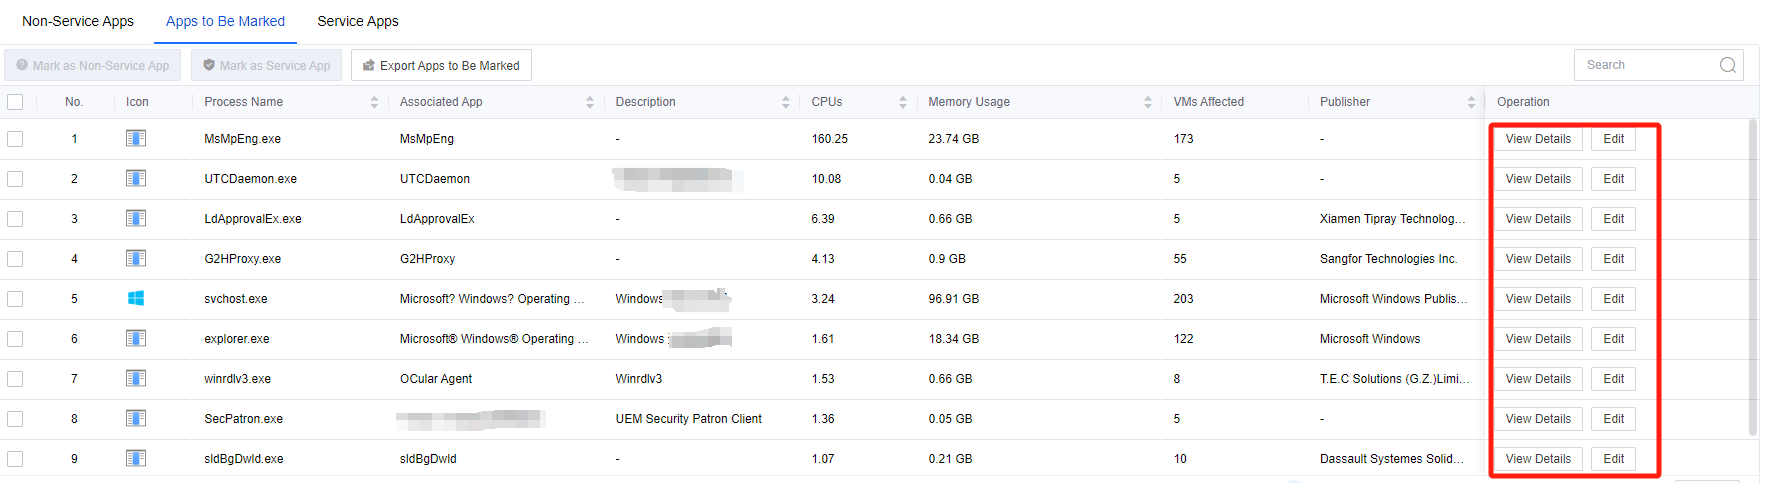
Task: Edit the explorer.exe entry
Action: coord(1614,339)
